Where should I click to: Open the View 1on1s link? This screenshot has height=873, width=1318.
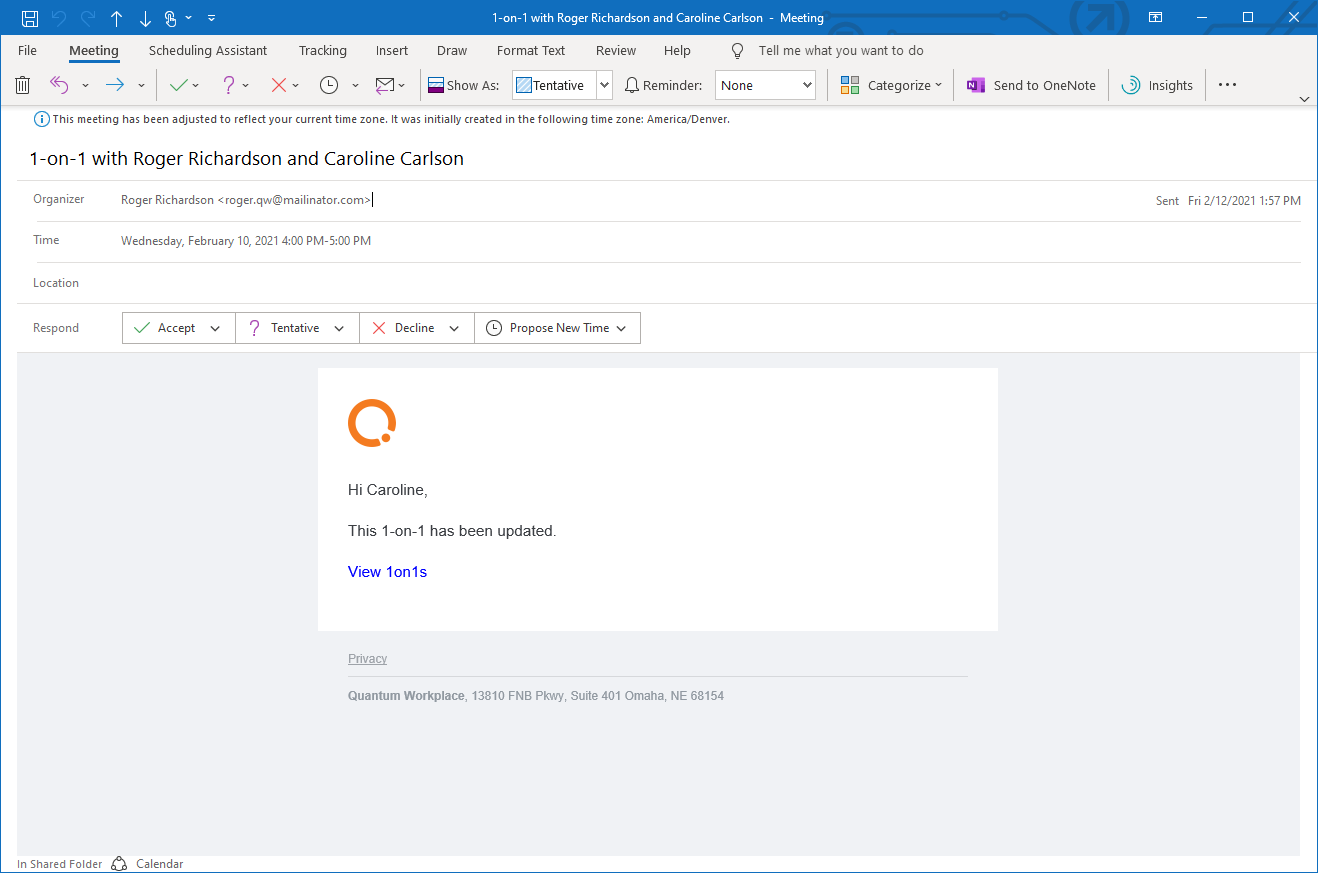(x=387, y=572)
